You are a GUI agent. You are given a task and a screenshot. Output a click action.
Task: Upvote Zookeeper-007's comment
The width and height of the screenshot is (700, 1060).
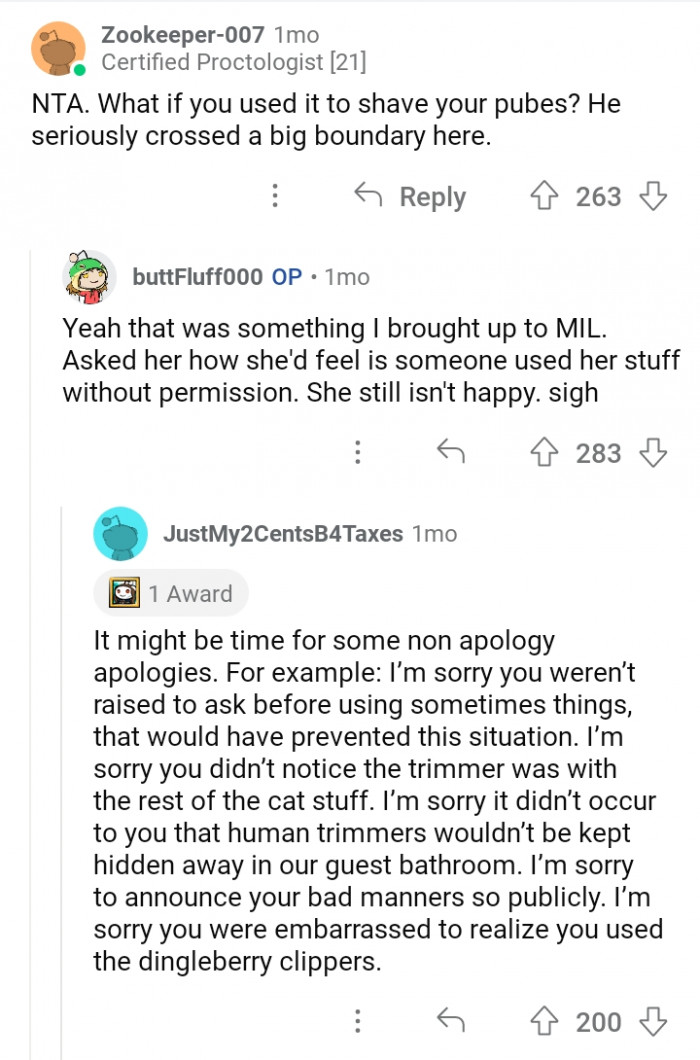coord(546,197)
